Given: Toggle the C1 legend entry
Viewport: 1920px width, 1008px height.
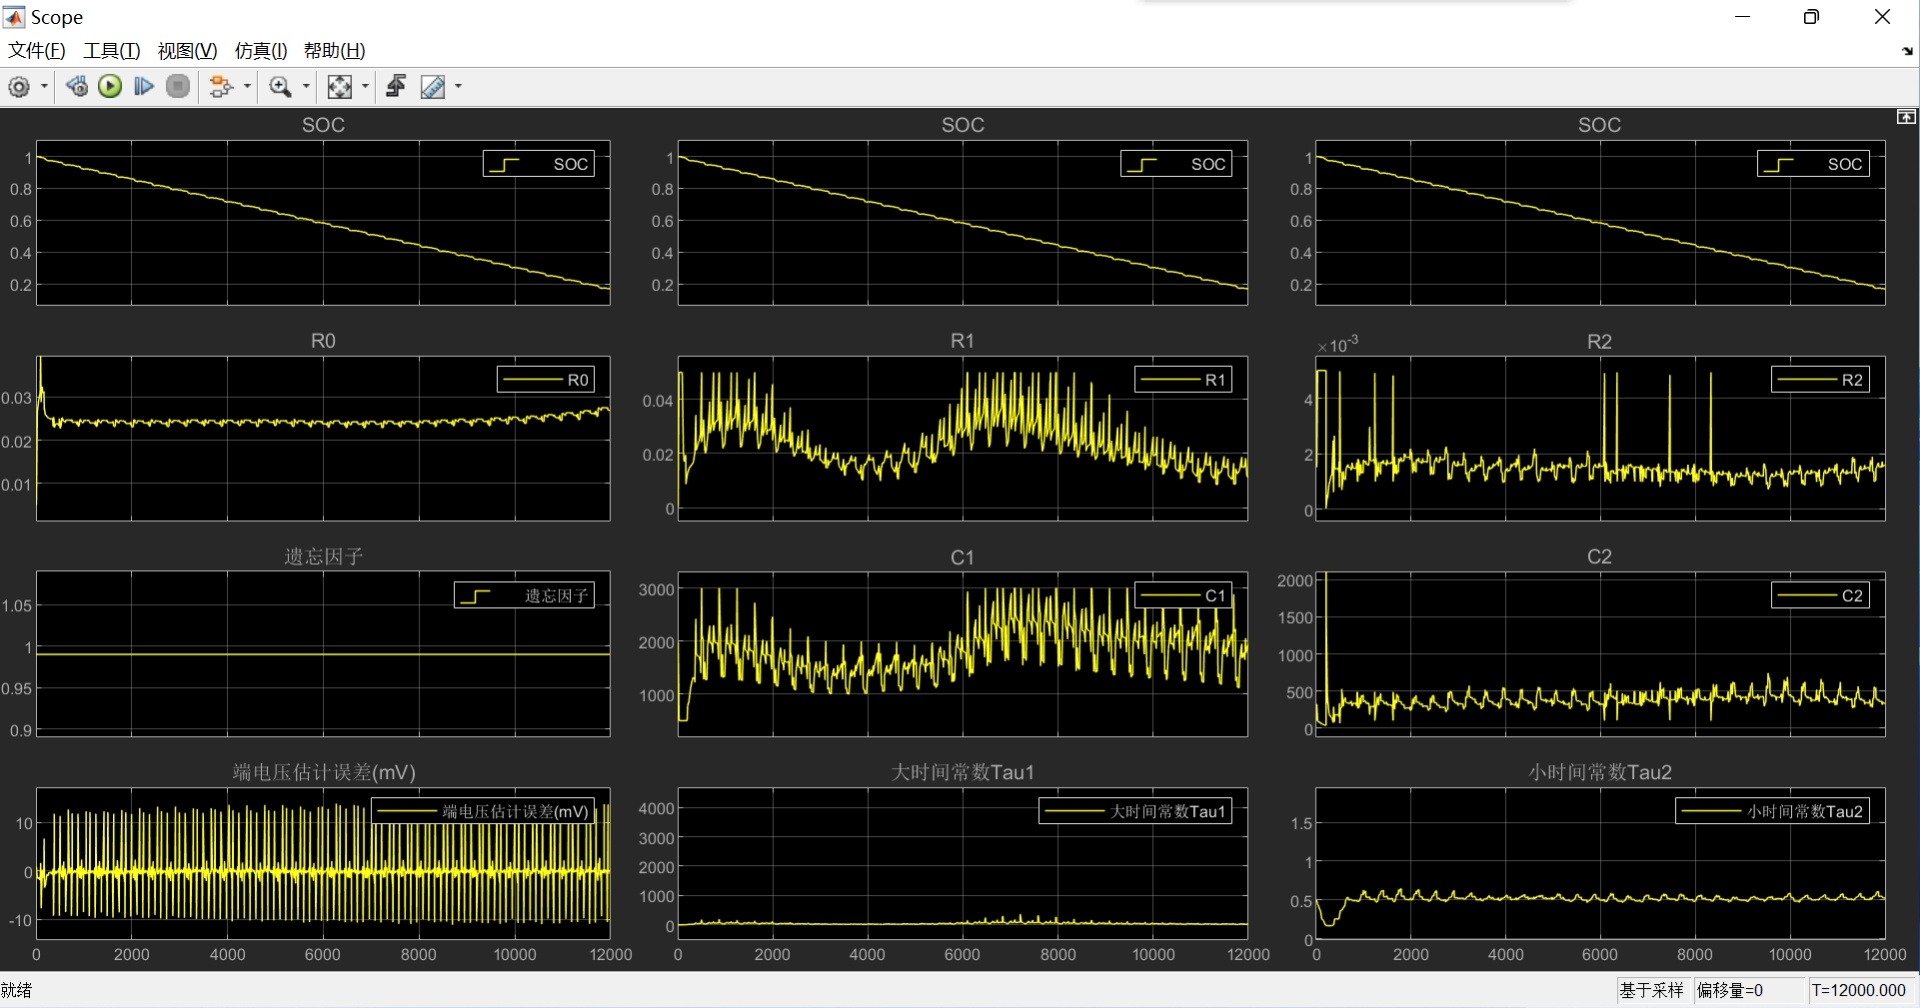Looking at the screenshot, I should [1183, 596].
